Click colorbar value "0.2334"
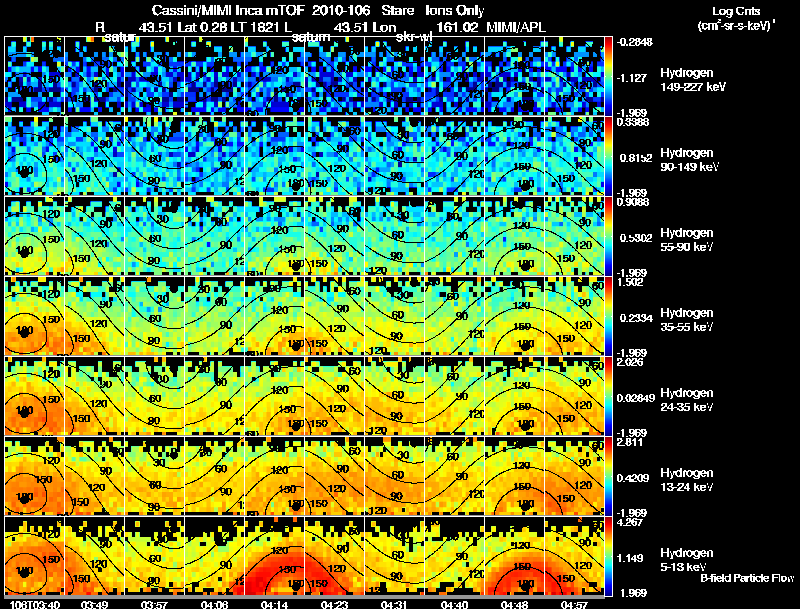The width and height of the screenshot is (800, 609). [636, 318]
